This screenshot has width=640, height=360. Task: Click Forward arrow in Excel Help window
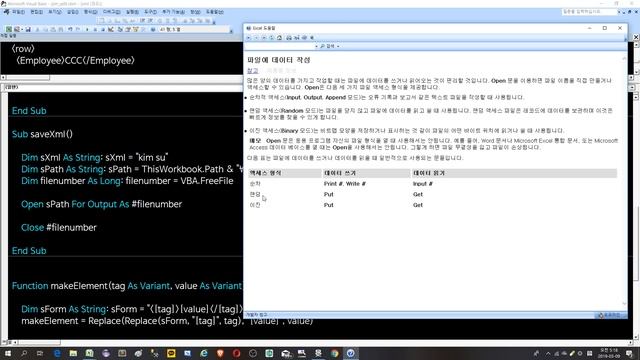[256, 38]
